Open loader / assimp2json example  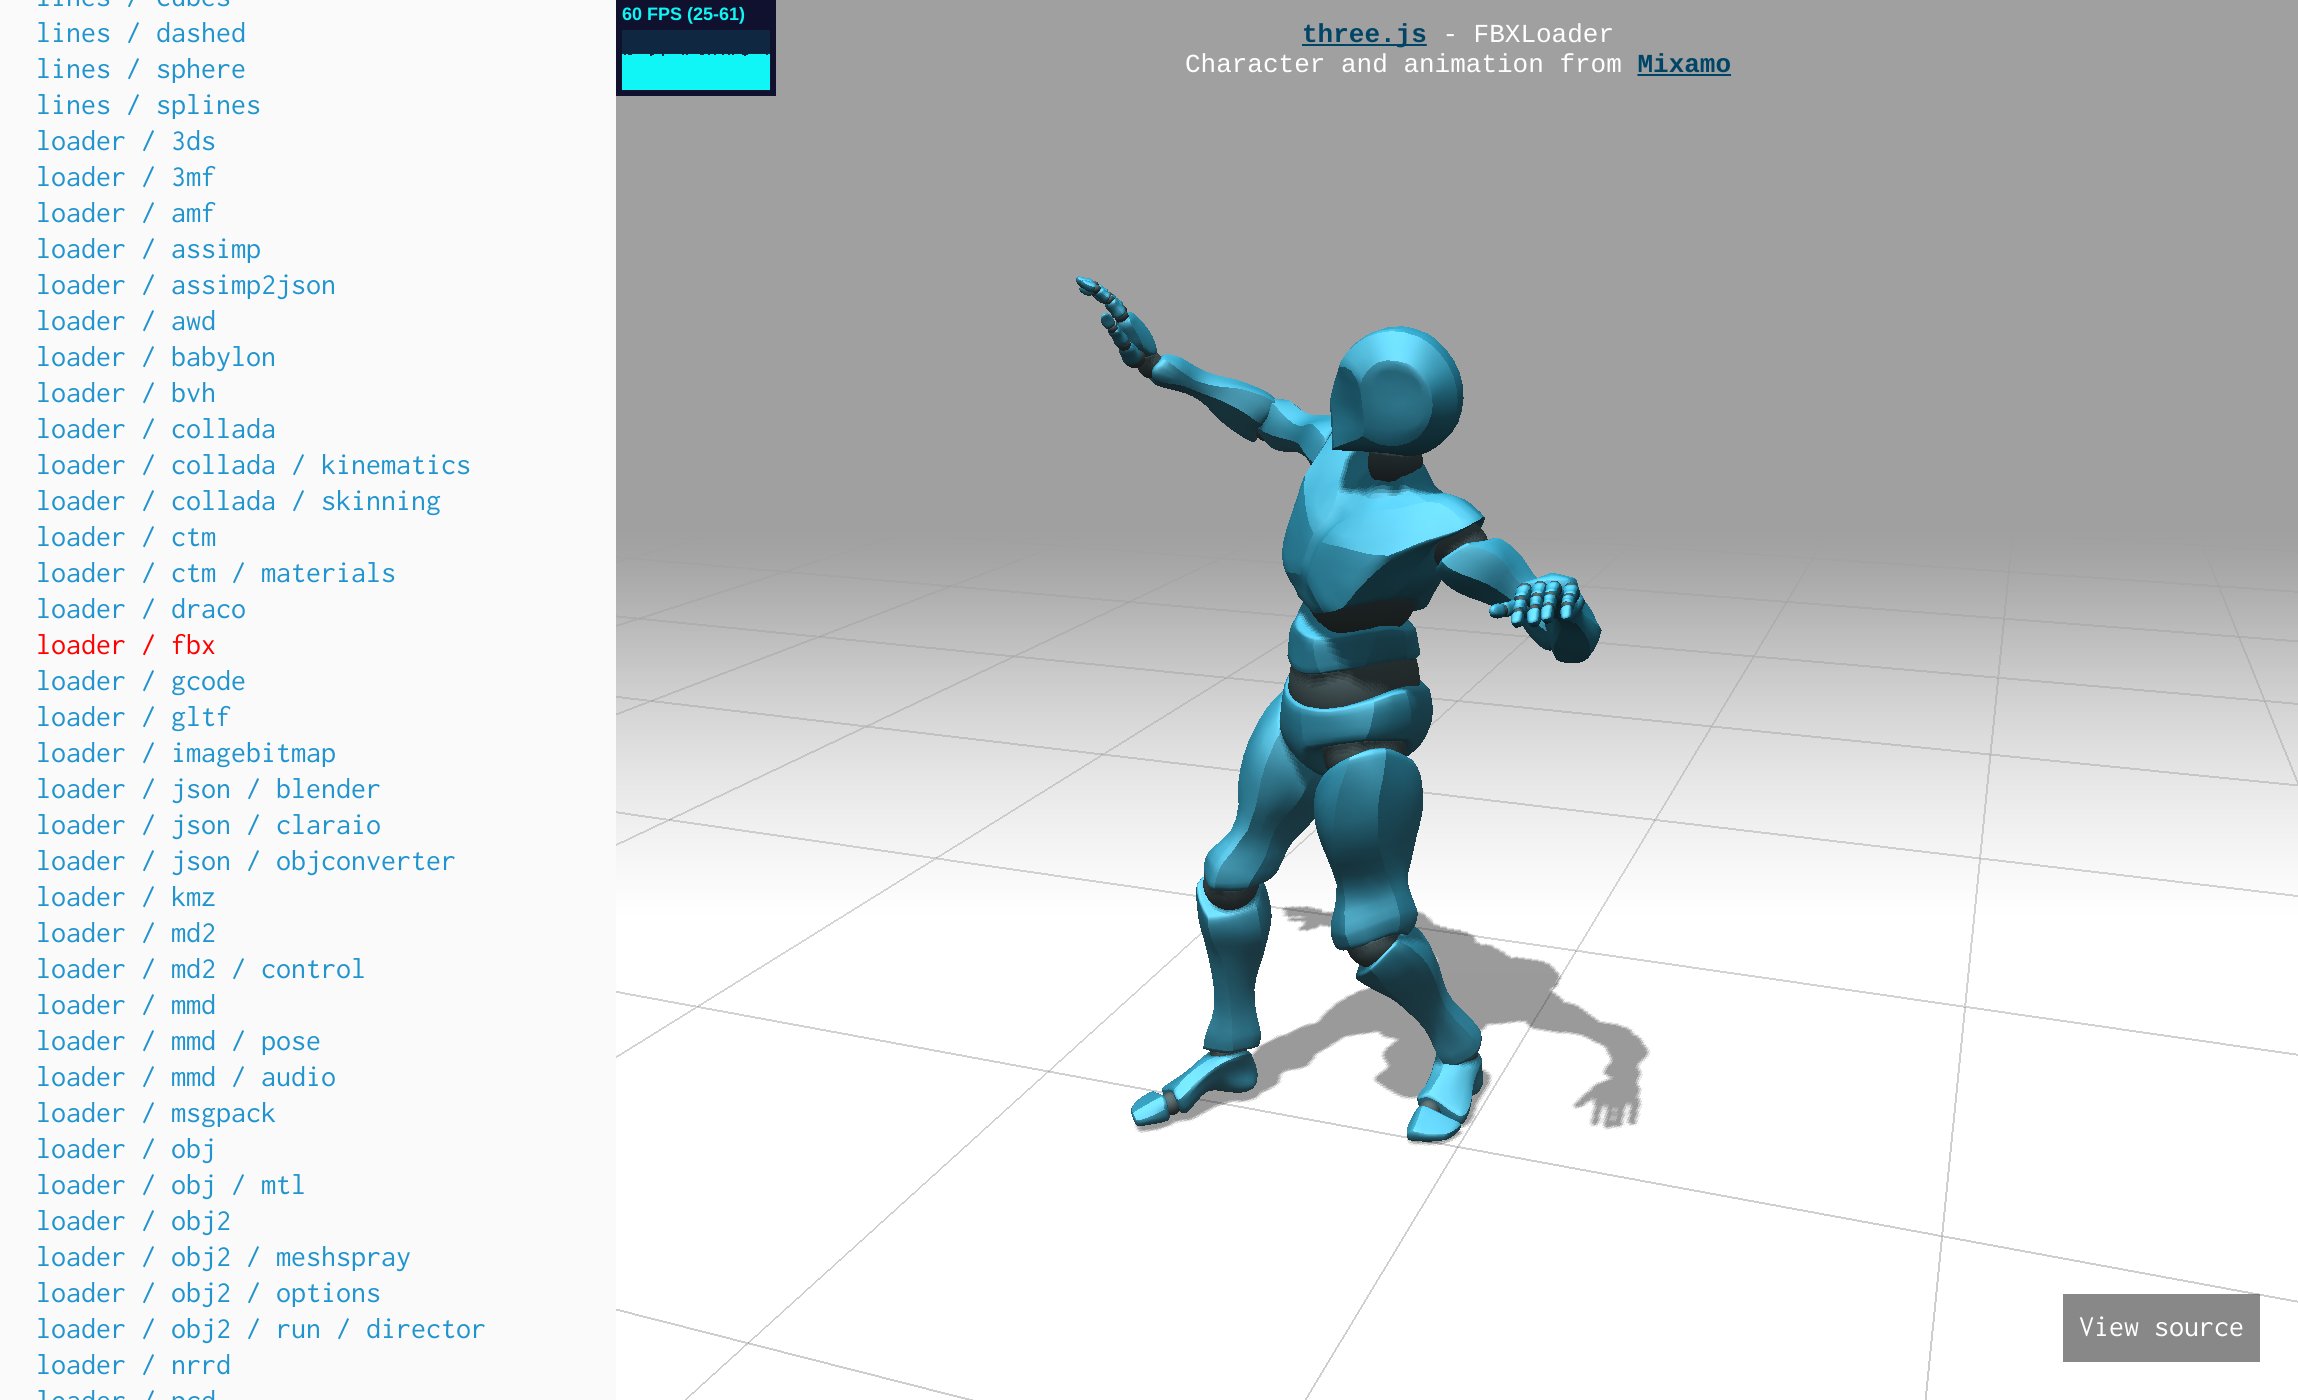(186, 285)
